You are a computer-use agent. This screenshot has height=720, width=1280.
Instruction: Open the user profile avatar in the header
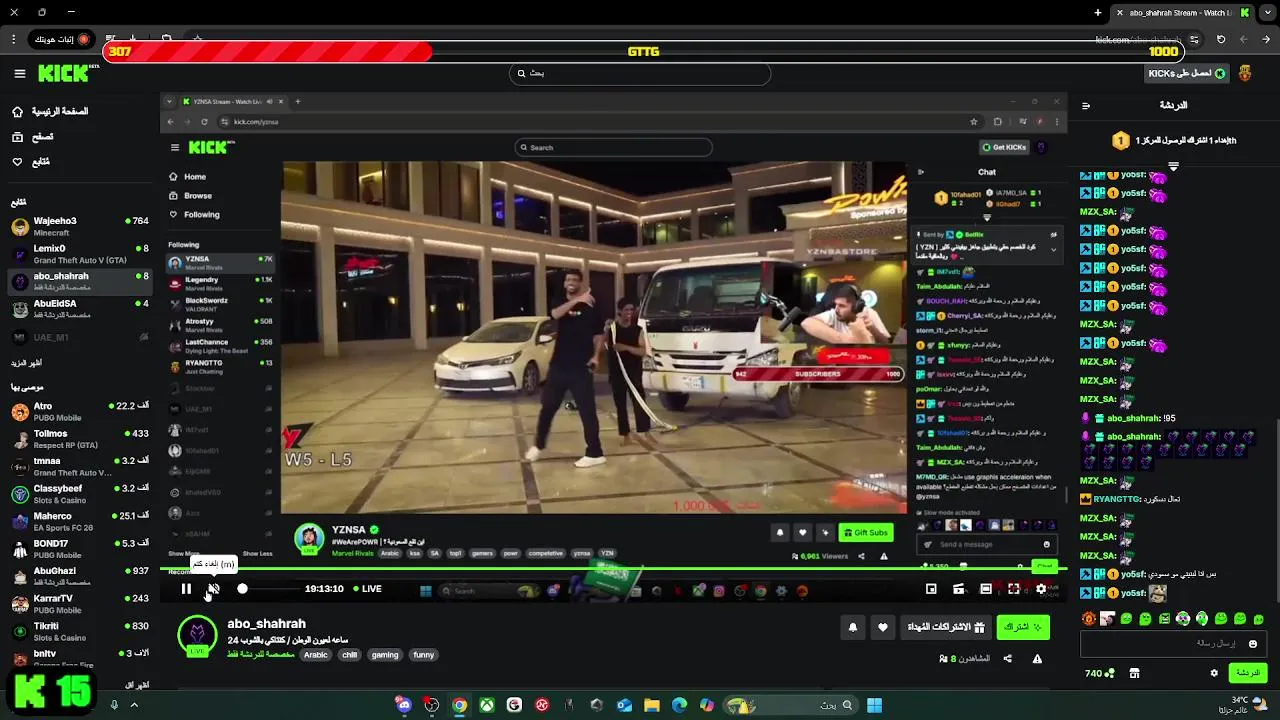tap(1245, 73)
